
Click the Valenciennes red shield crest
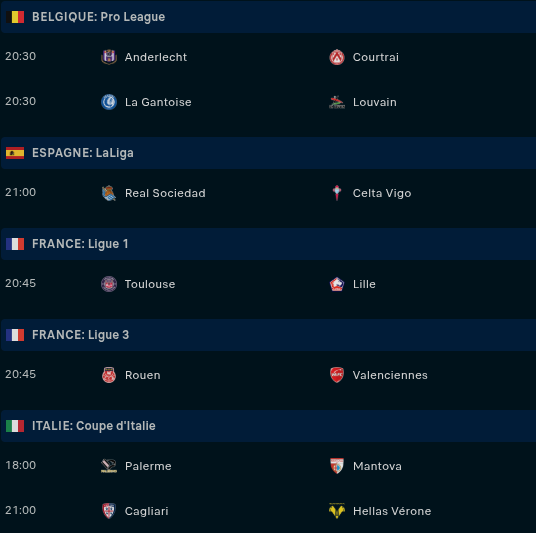coord(337,375)
